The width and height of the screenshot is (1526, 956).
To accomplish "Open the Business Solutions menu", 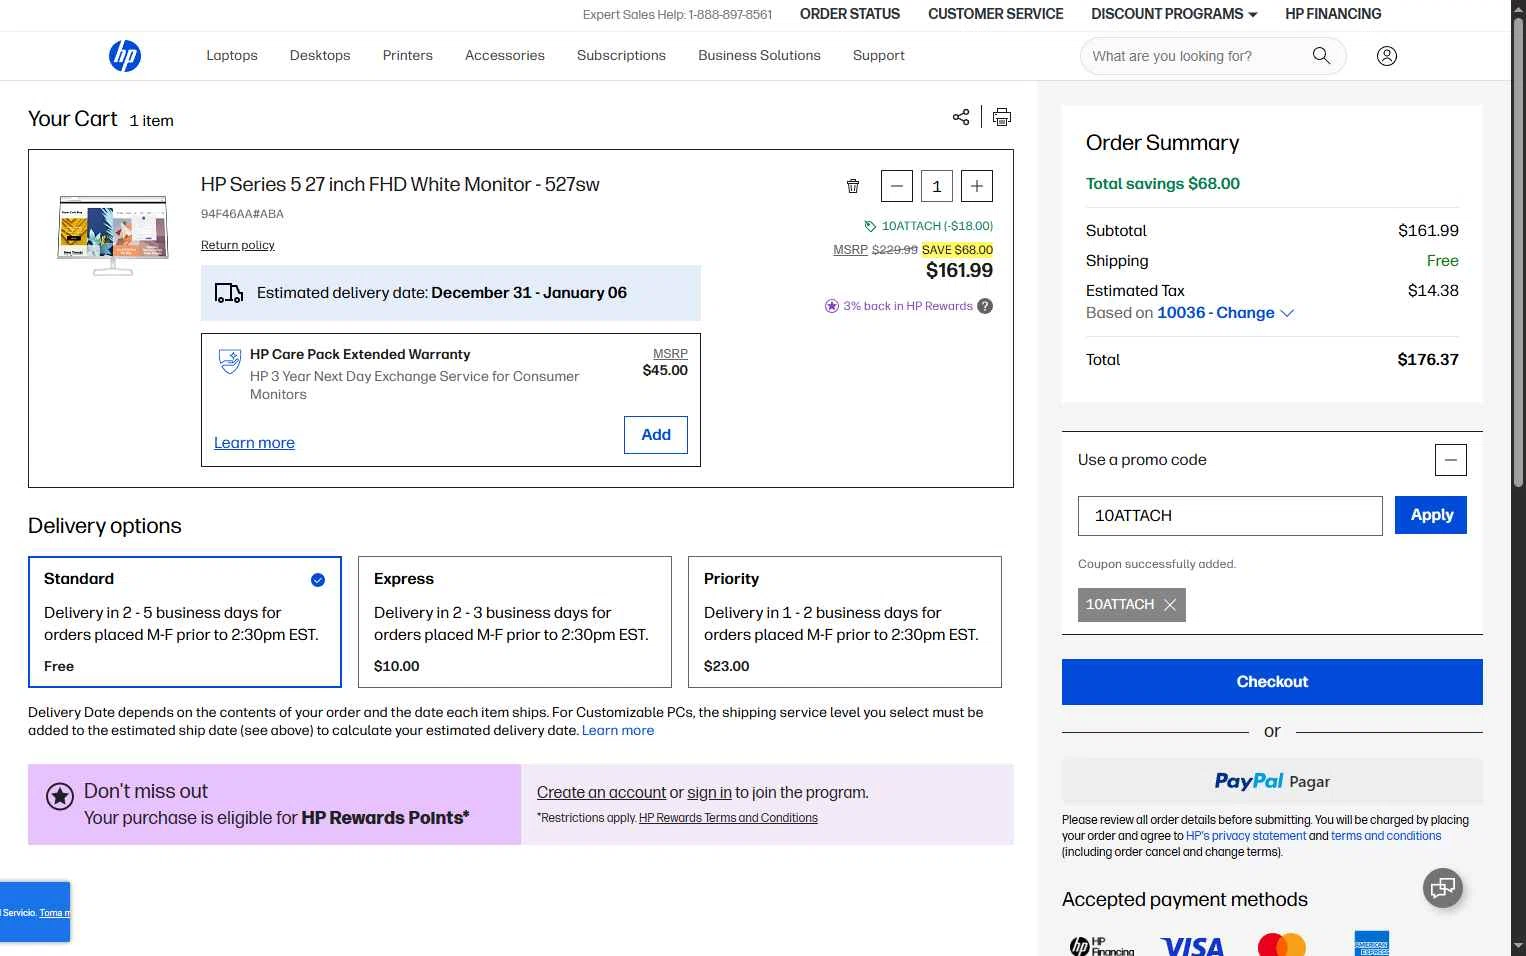I will point(759,56).
